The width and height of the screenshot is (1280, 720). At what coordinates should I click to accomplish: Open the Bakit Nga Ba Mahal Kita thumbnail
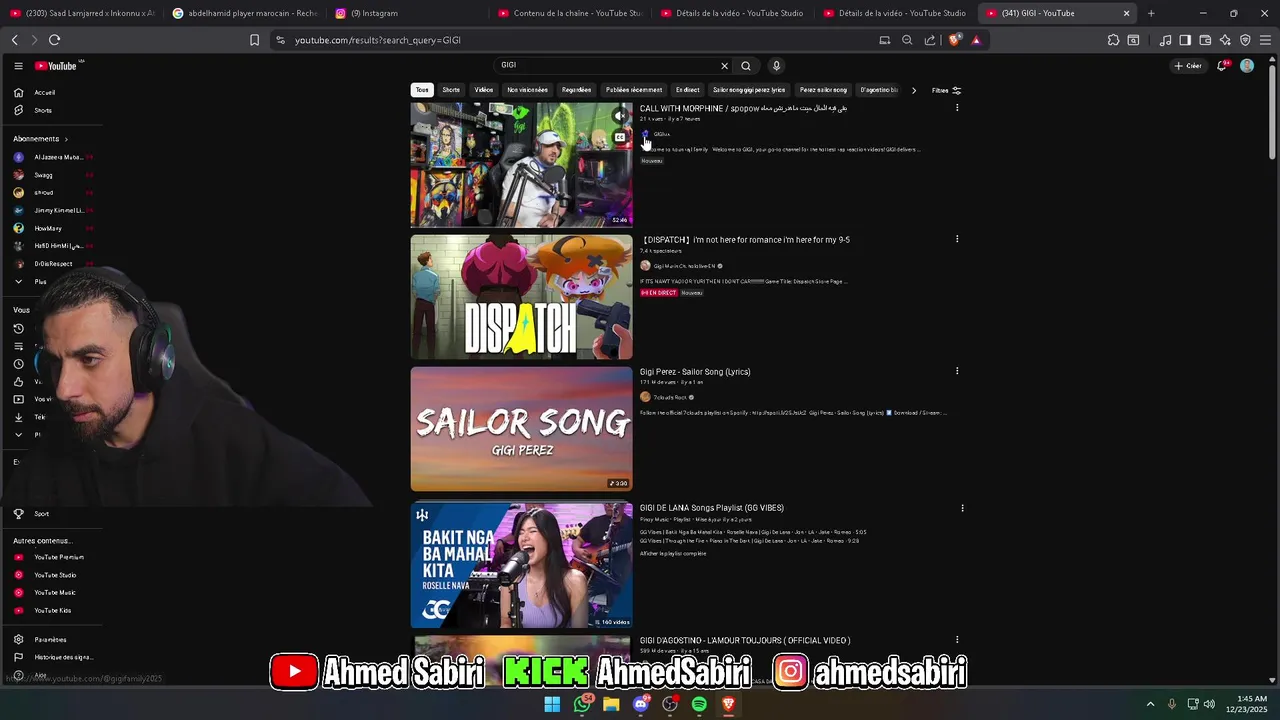[521, 565]
